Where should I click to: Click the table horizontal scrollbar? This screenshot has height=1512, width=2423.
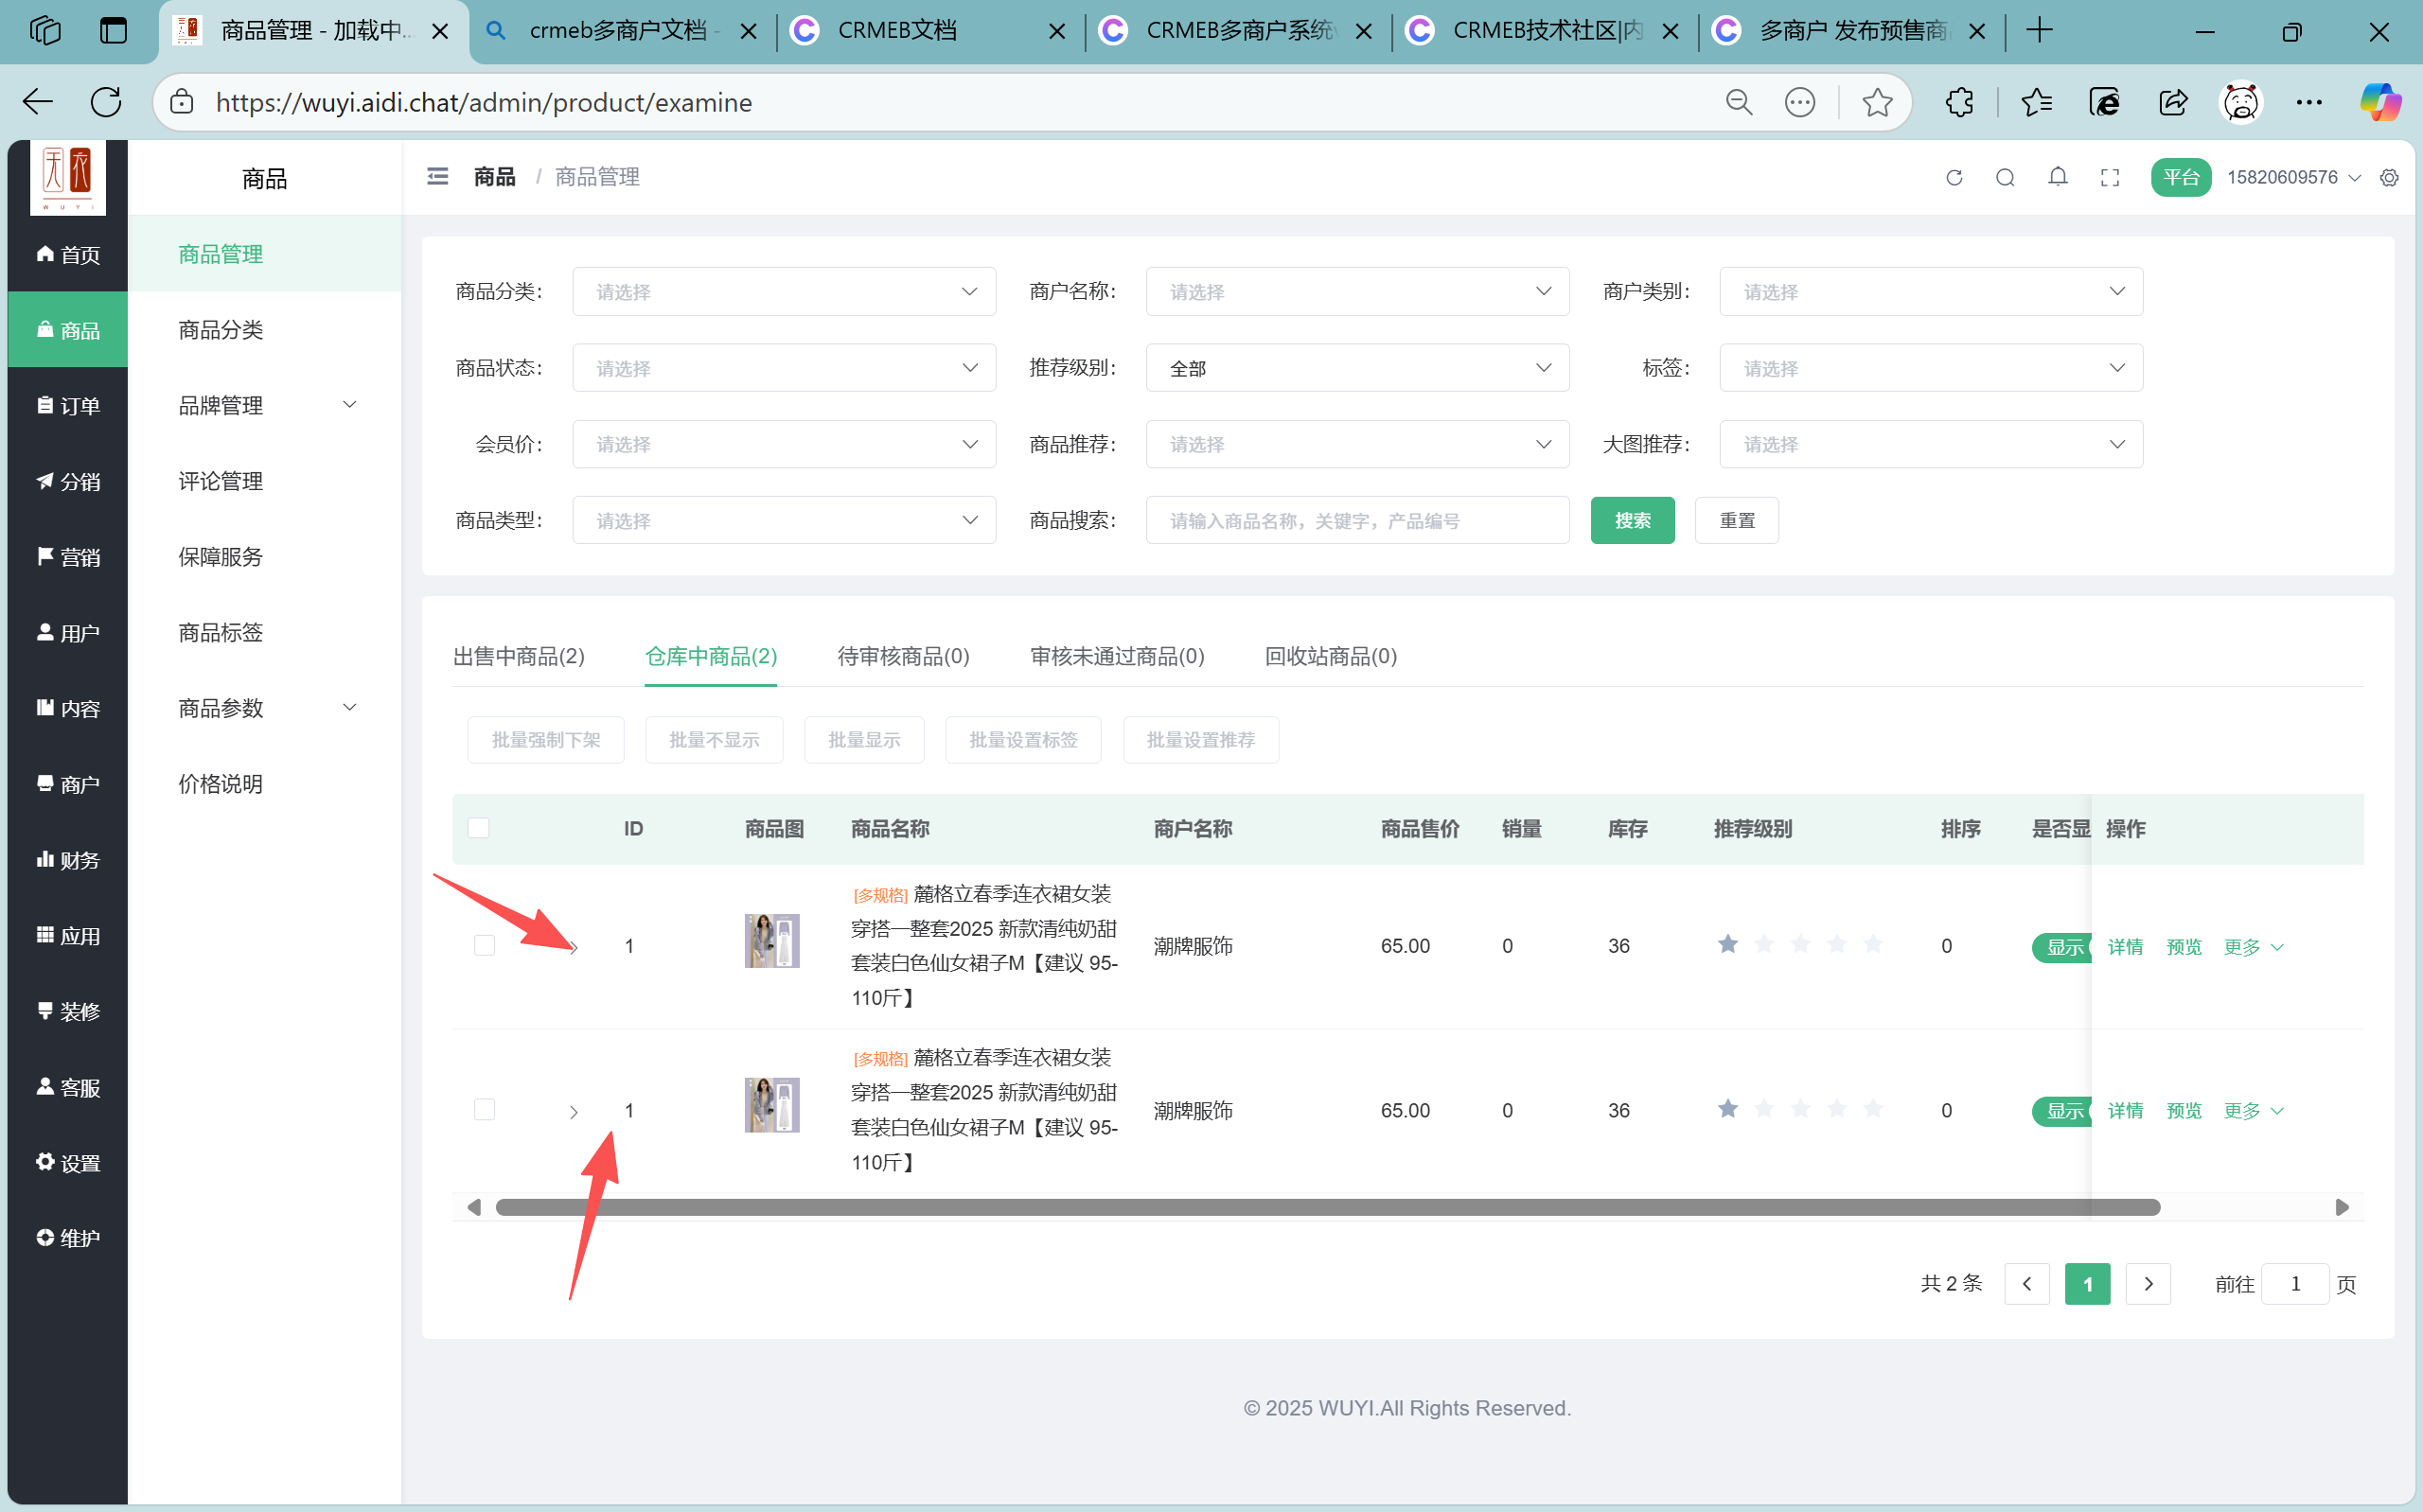pyautogui.click(x=1327, y=1207)
